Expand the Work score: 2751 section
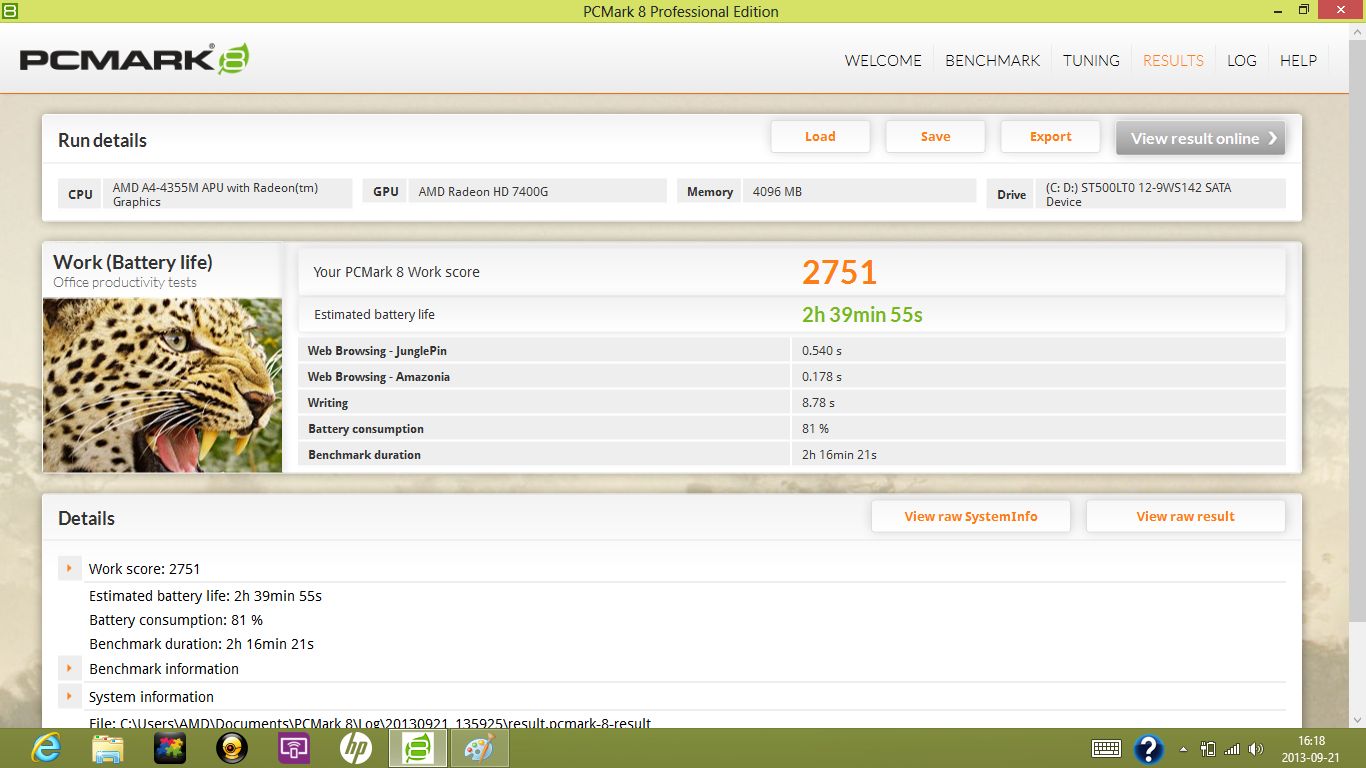Viewport: 1366px width, 768px height. (x=69, y=568)
